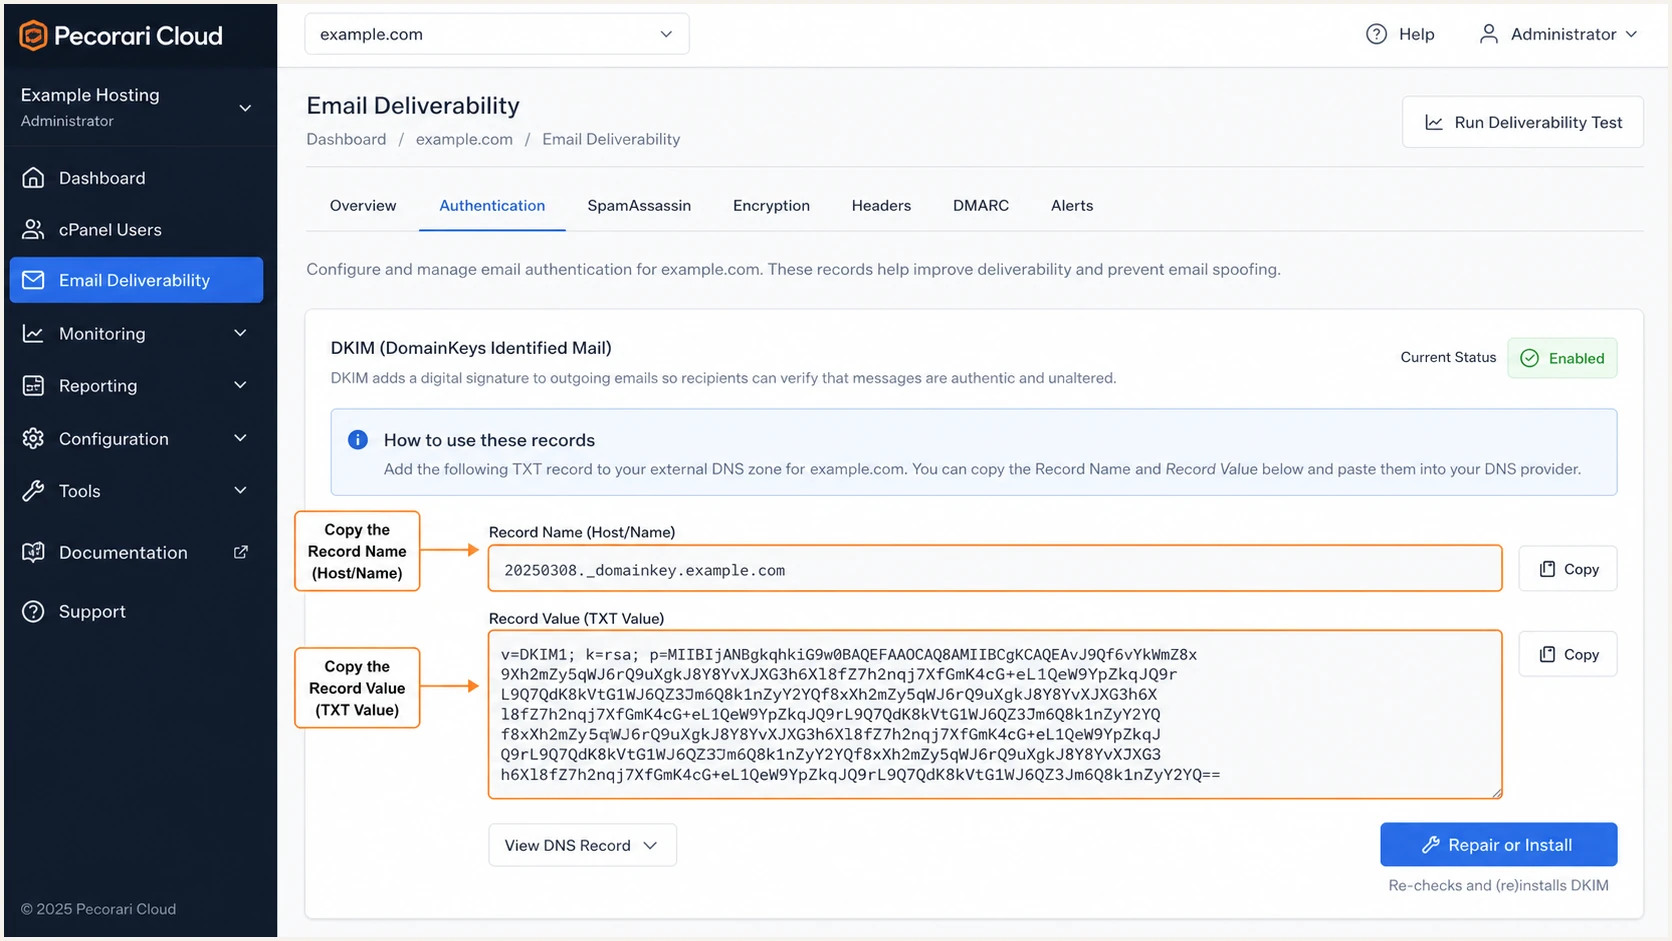Click the Monitoring chart icon
The height and width of the screenshot is (941, 1672).
click(33, 334)
